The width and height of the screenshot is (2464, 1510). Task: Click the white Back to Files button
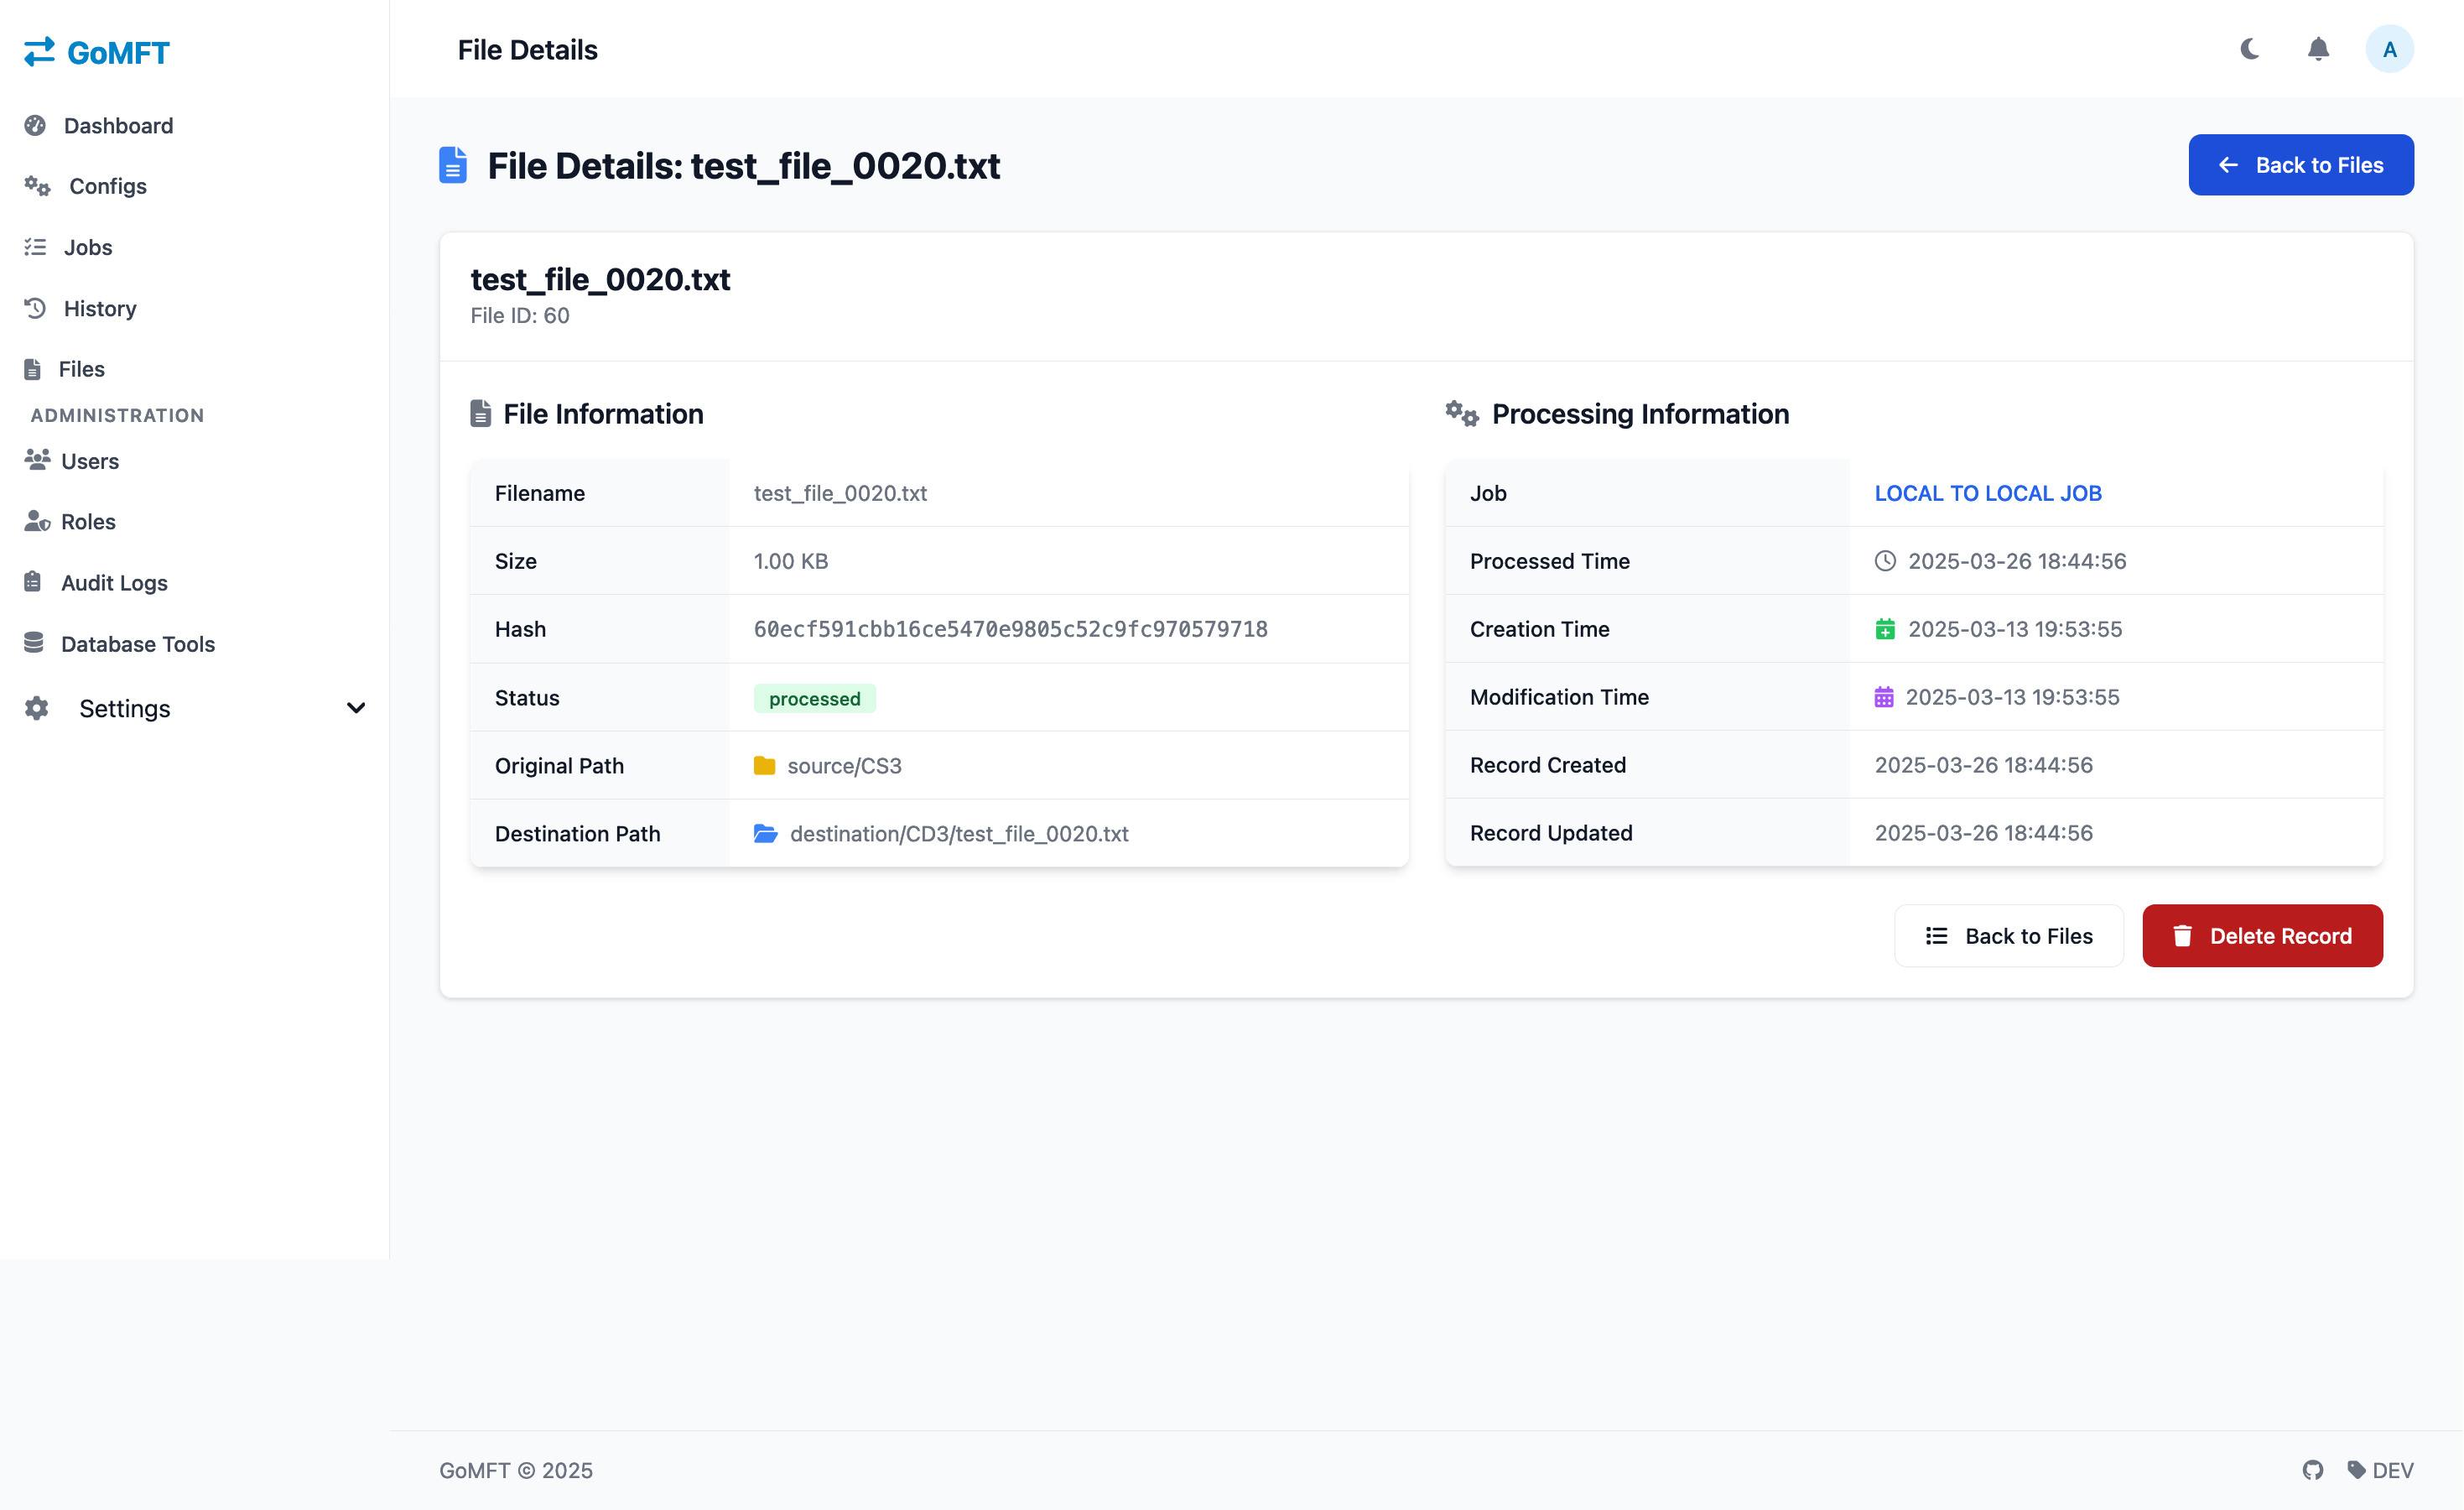[2009, 936]
